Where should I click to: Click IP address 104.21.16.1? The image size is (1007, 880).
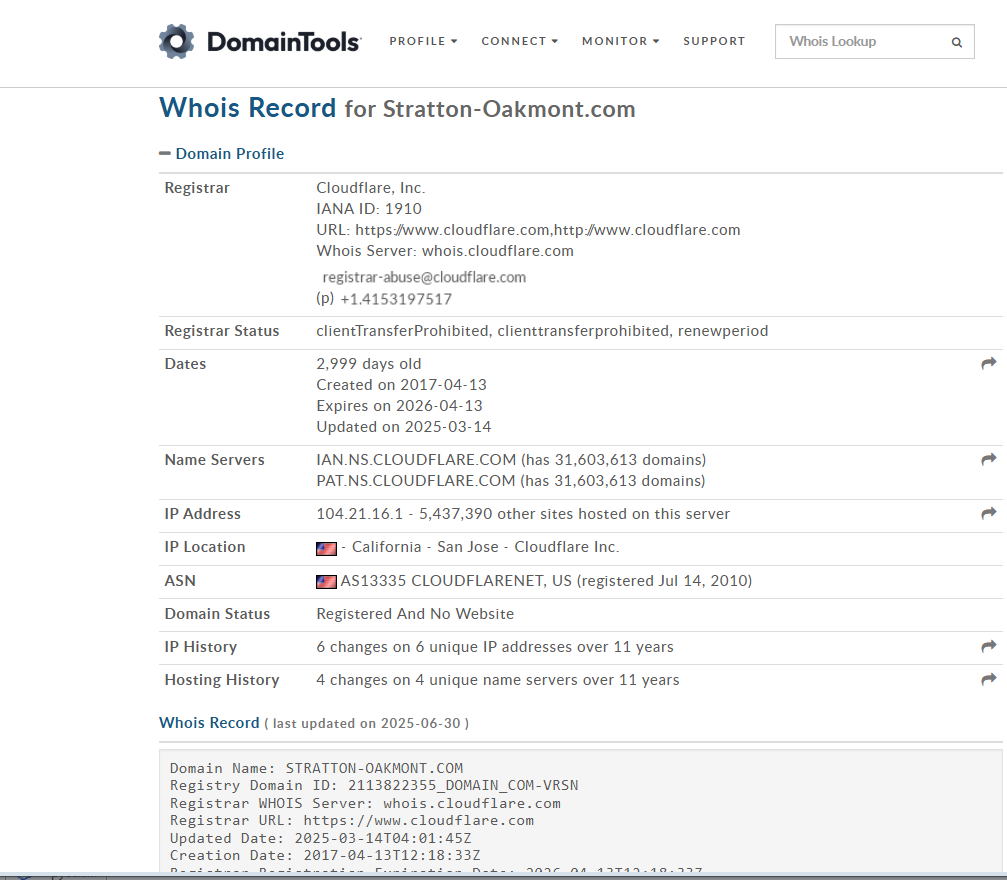point(359,514)
